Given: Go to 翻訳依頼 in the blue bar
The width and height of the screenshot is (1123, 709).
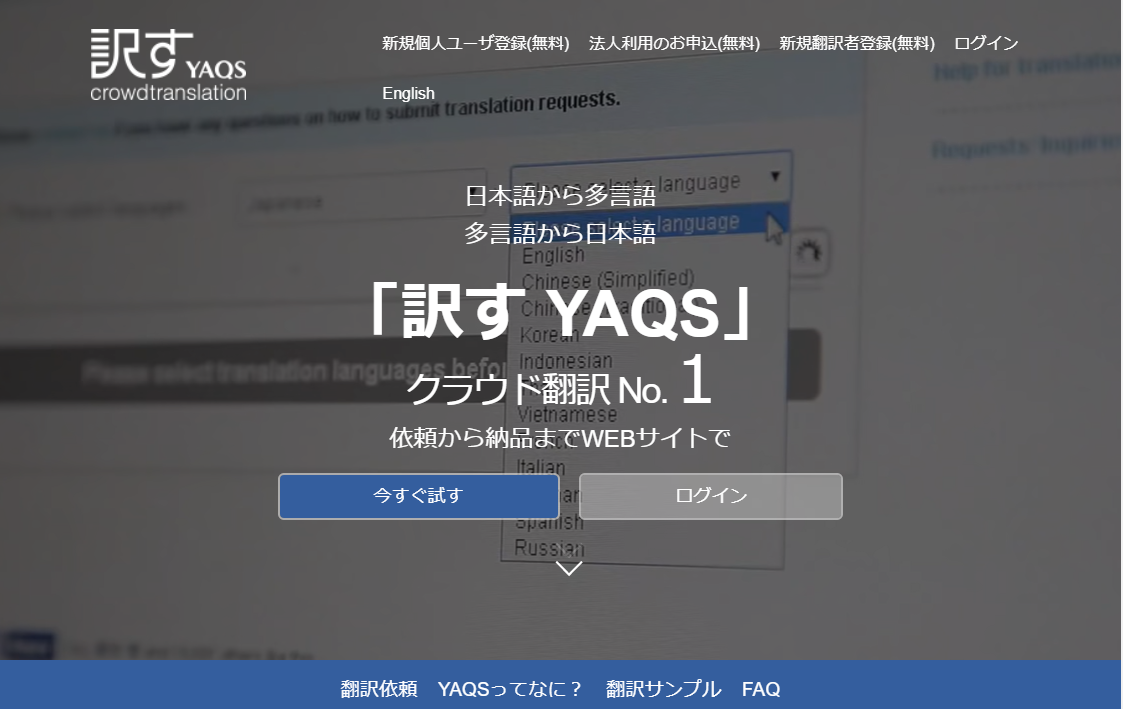Looking at the screenshot, I should (379, 689).
